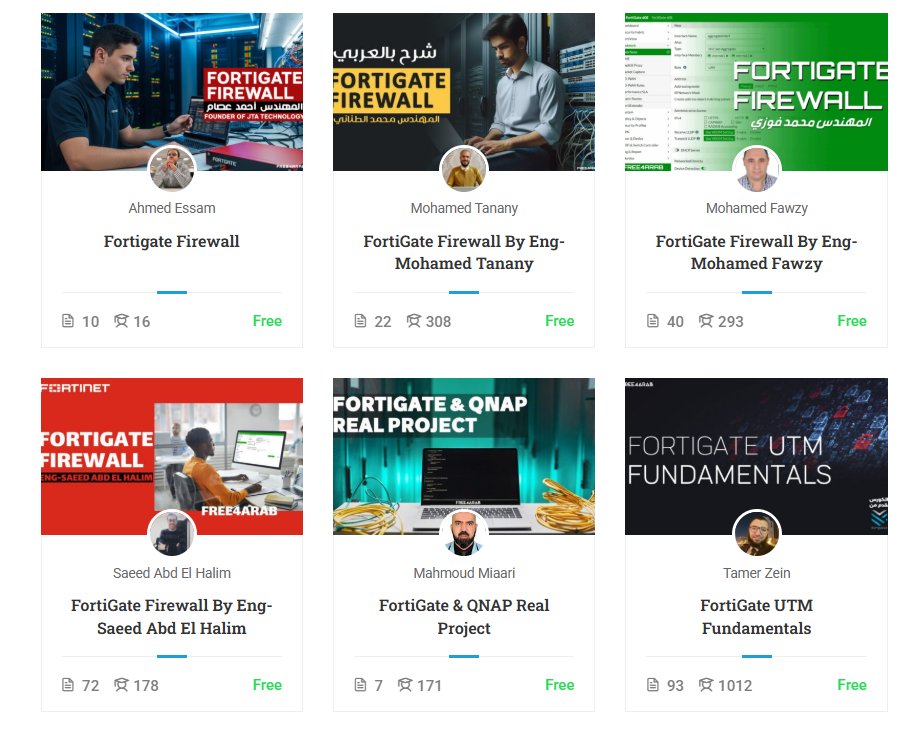This screenshot has width=901, height=729.
Task: Click the Saeed Abd El Halim instructor name
Action: pos(172,573)
